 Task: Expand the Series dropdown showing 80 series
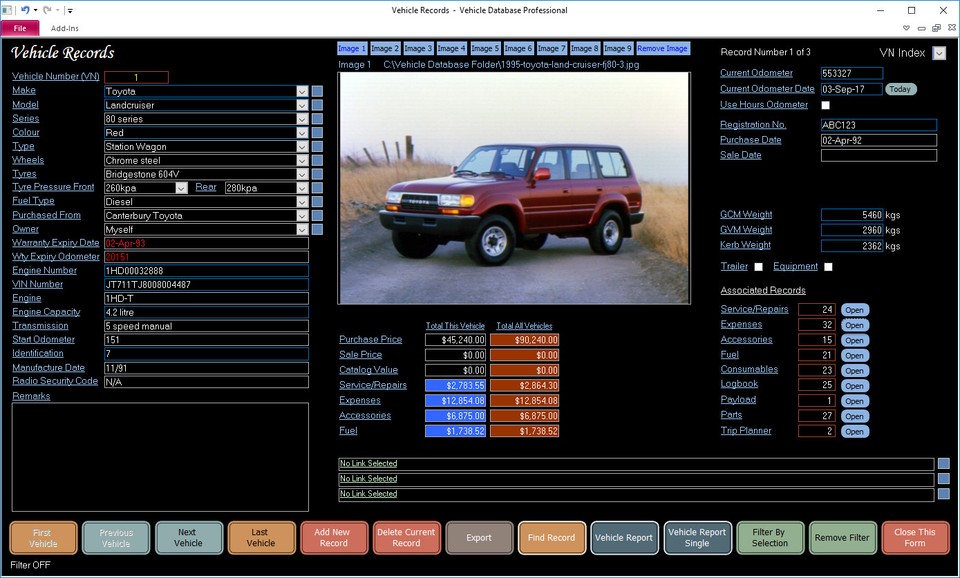(x=302, y=119)
